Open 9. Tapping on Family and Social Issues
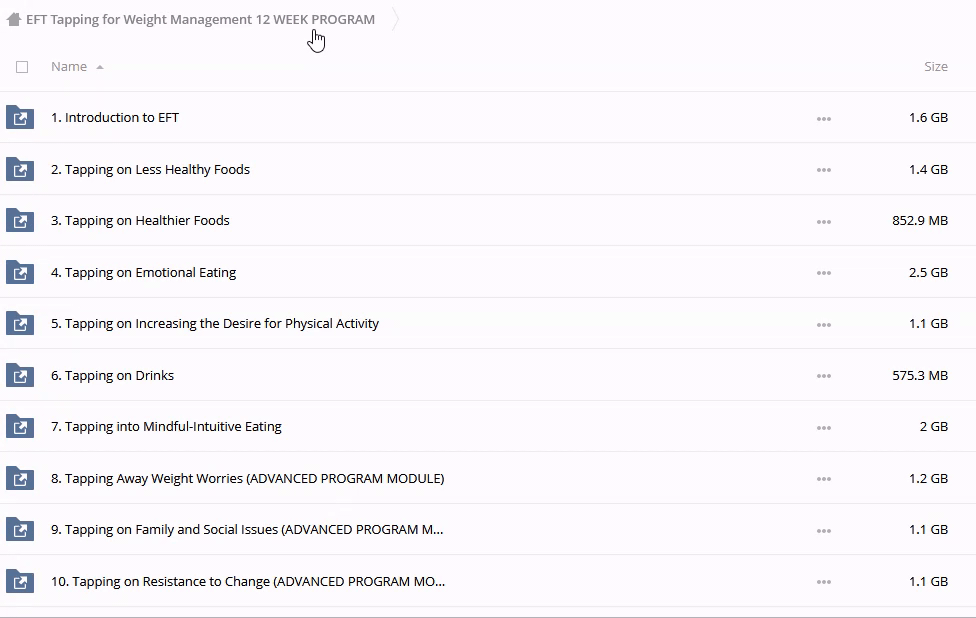This screenshot has width=976, height=618. point(246,530)
